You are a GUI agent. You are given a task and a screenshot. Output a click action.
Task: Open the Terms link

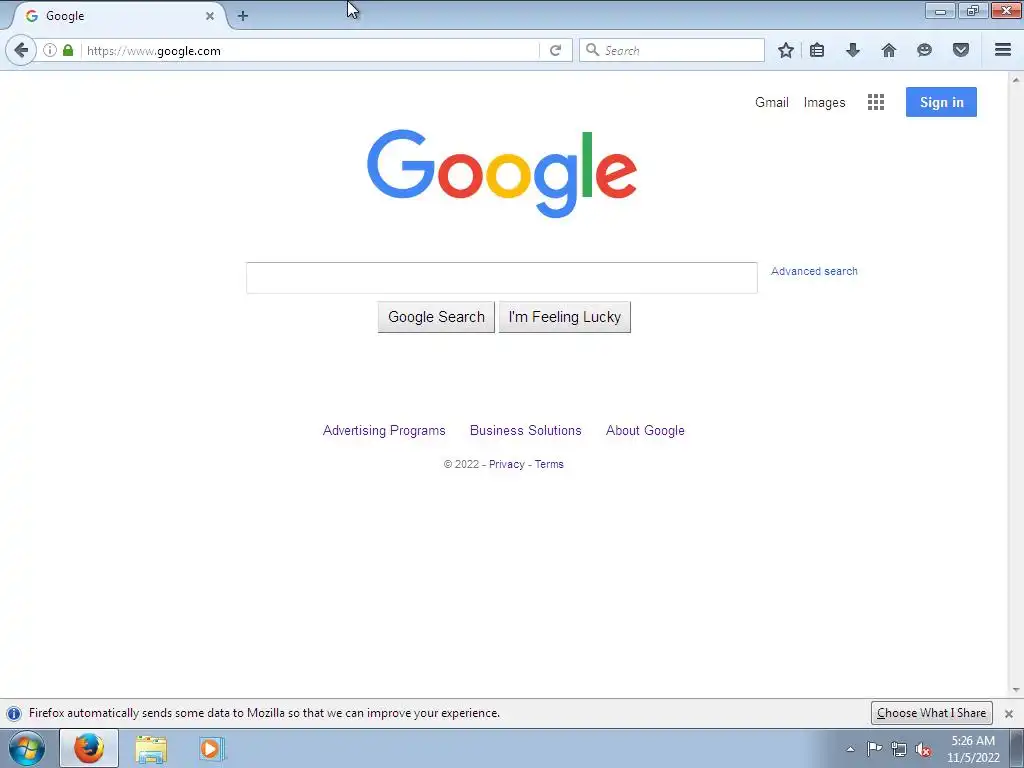coord(549,464)
